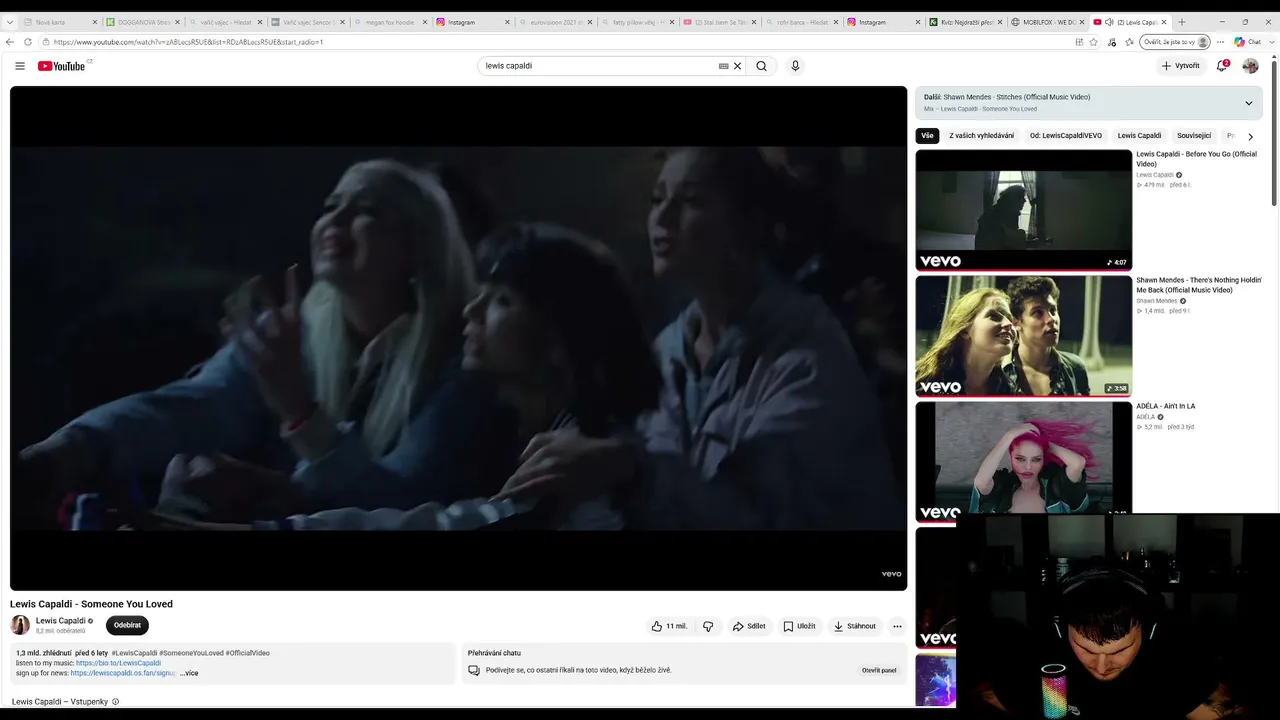
Task: Switch to the first Instagram browser tab
Action: point(469,22)
